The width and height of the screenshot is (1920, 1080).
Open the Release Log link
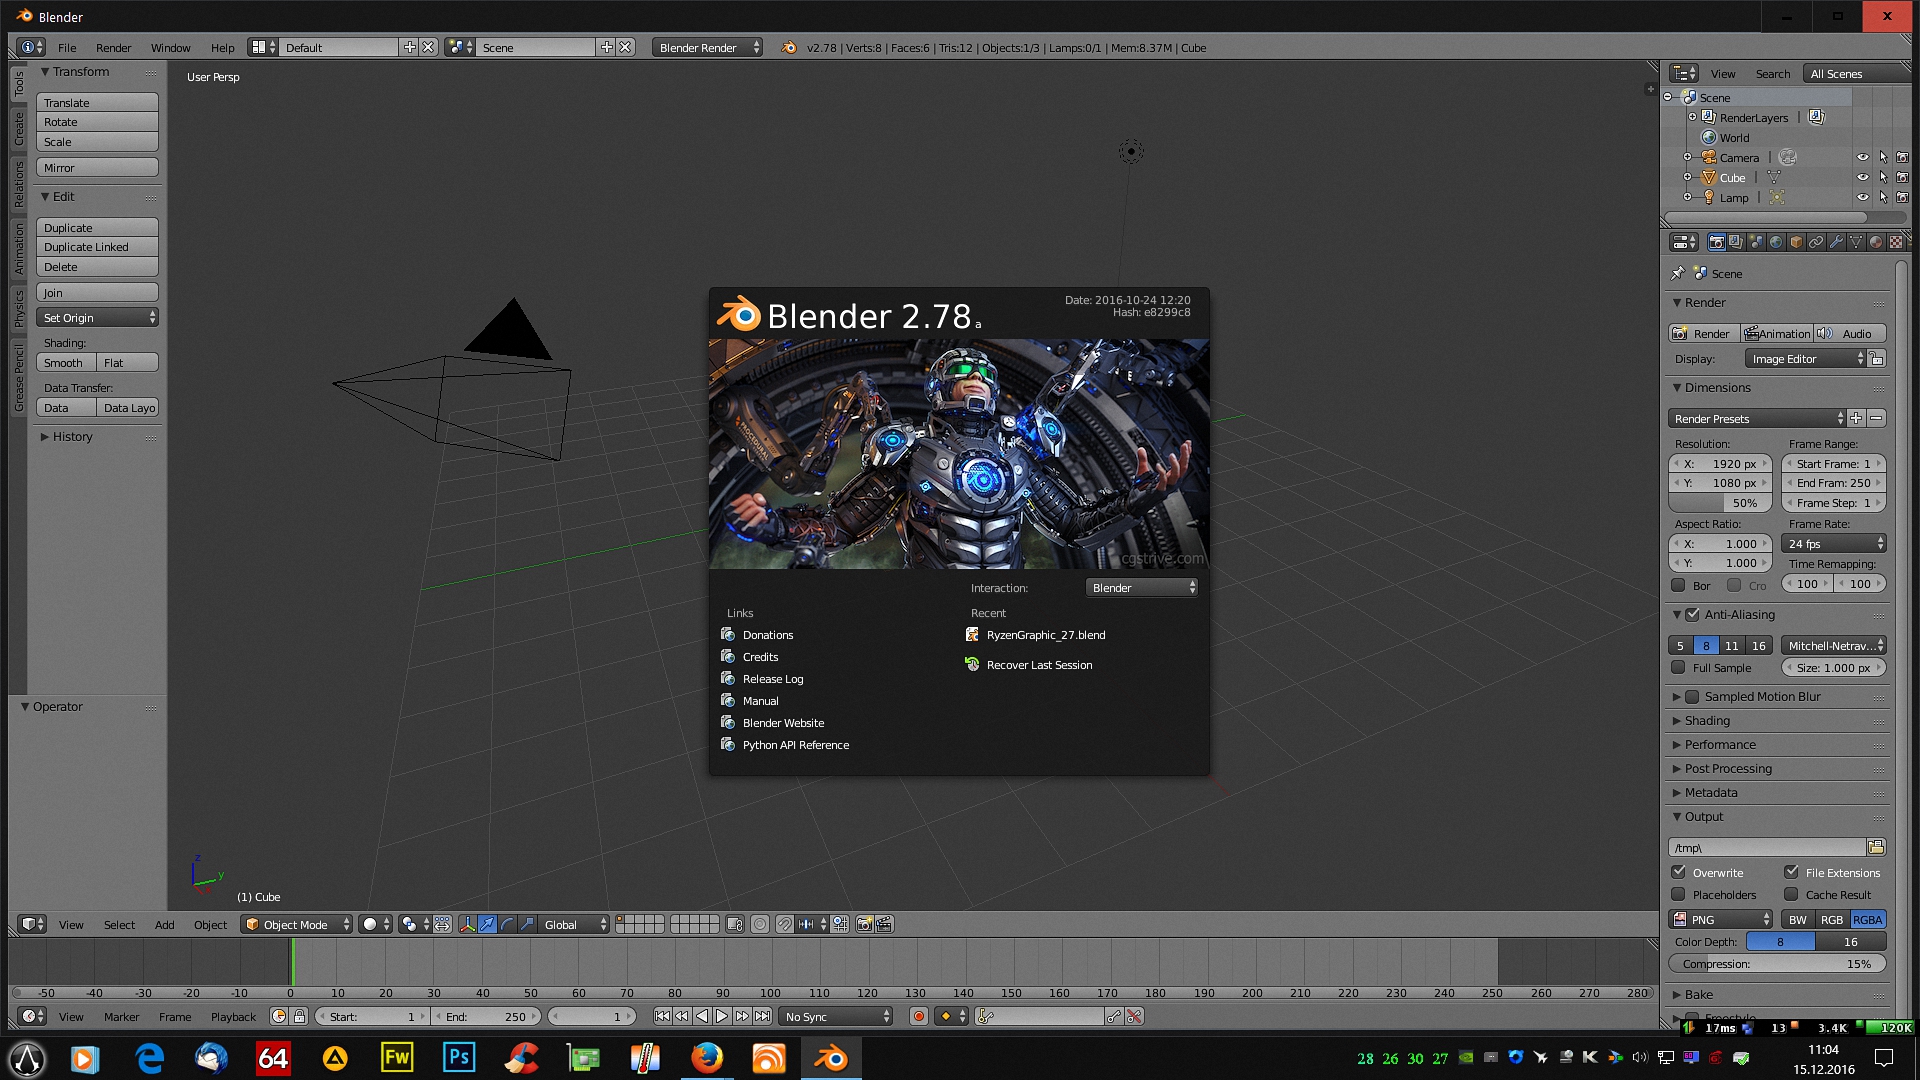(772, 679)
